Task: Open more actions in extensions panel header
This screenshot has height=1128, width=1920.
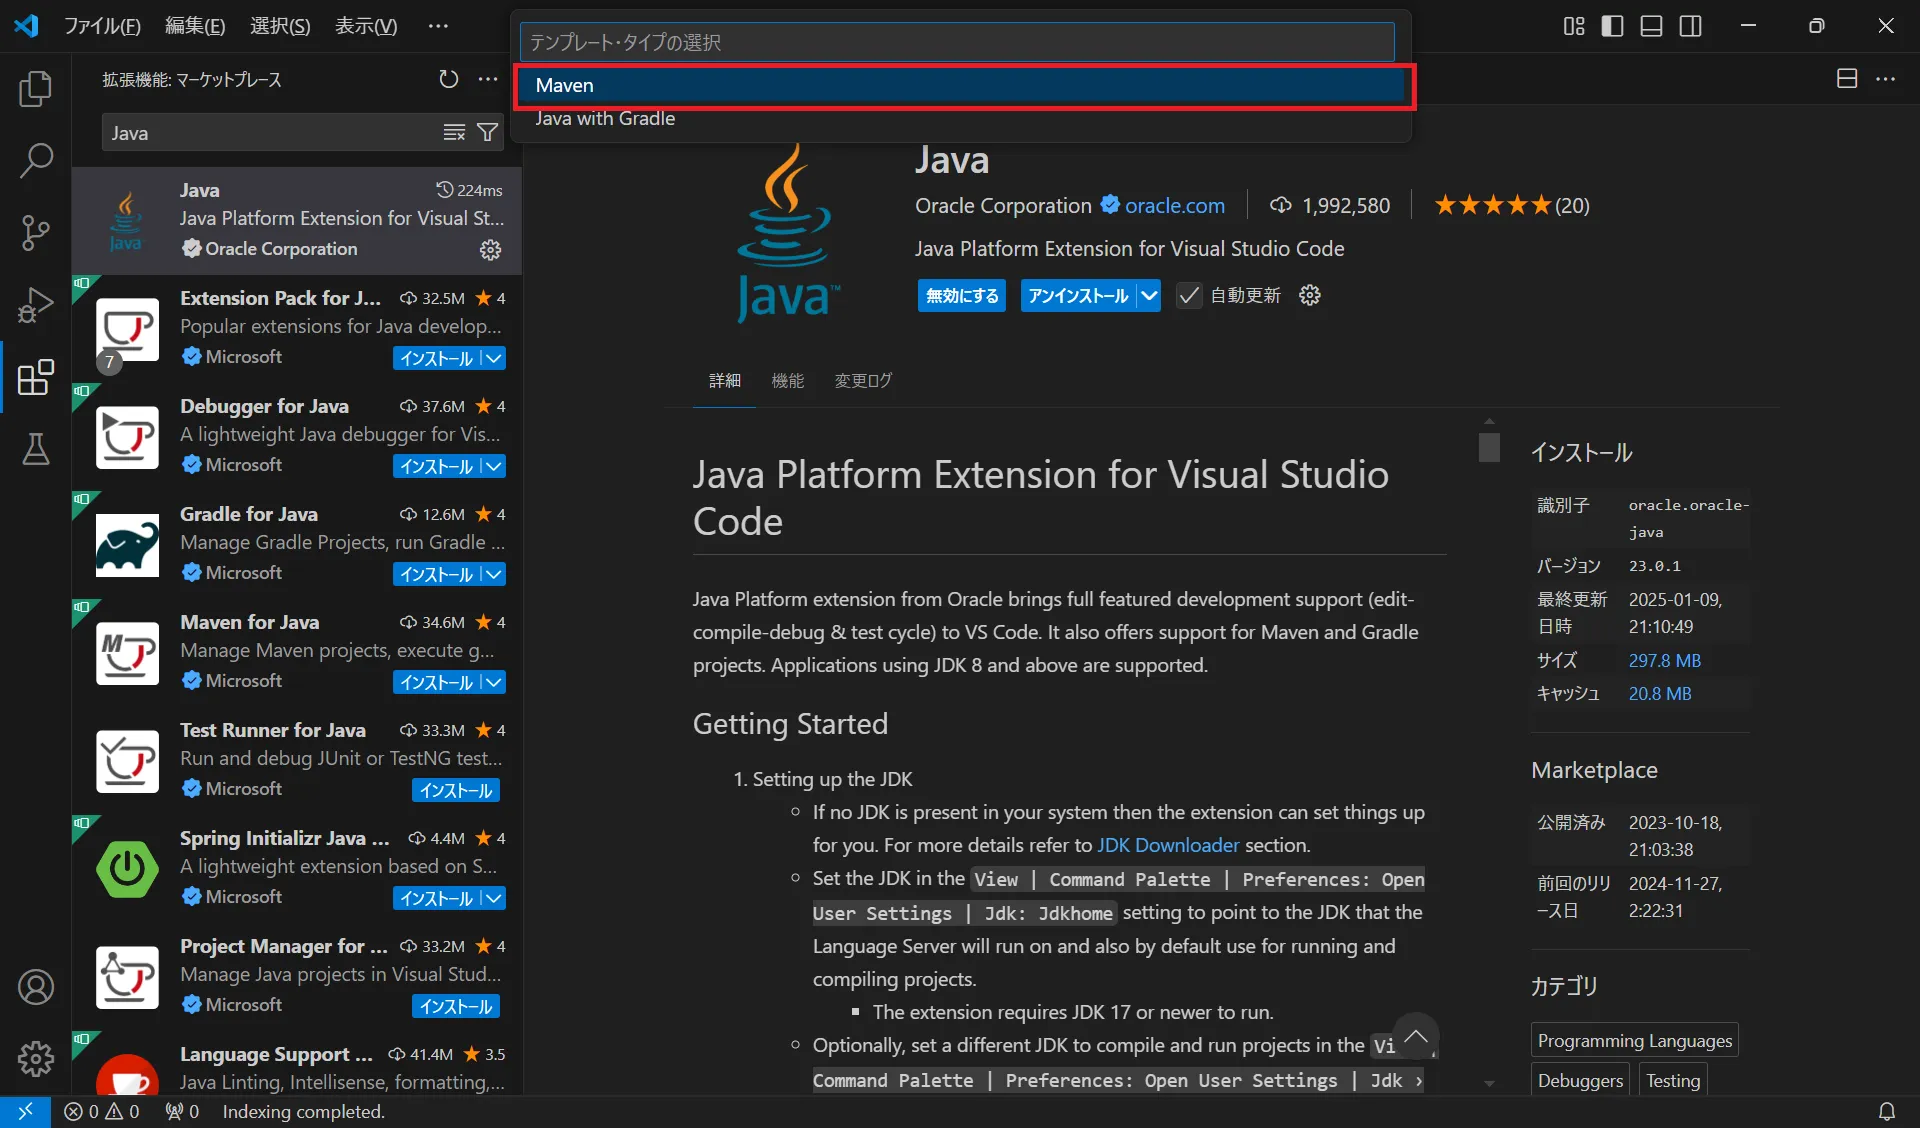Action: pyautogui.click(x=488, y=79)
